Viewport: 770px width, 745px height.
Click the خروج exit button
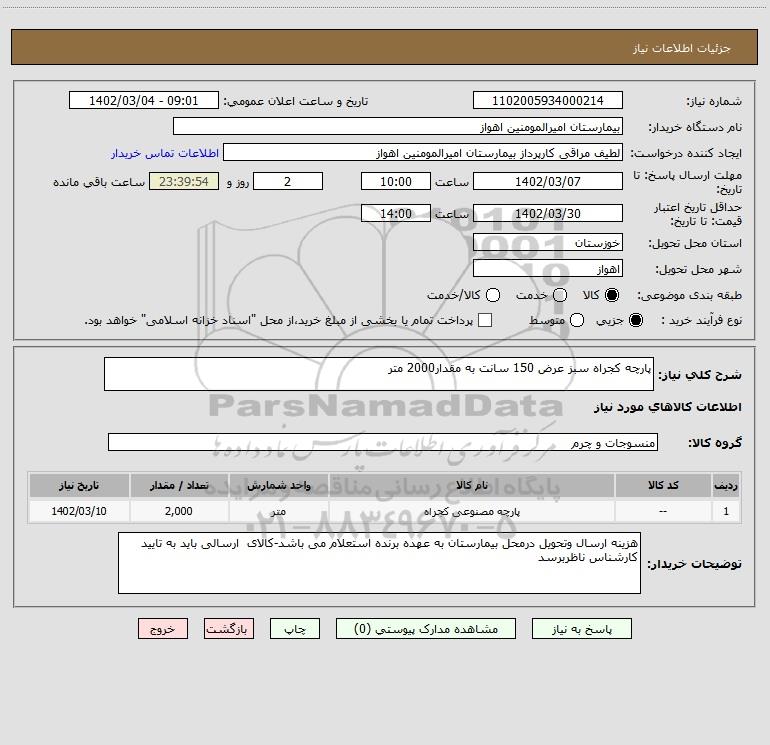coord(163,629)
